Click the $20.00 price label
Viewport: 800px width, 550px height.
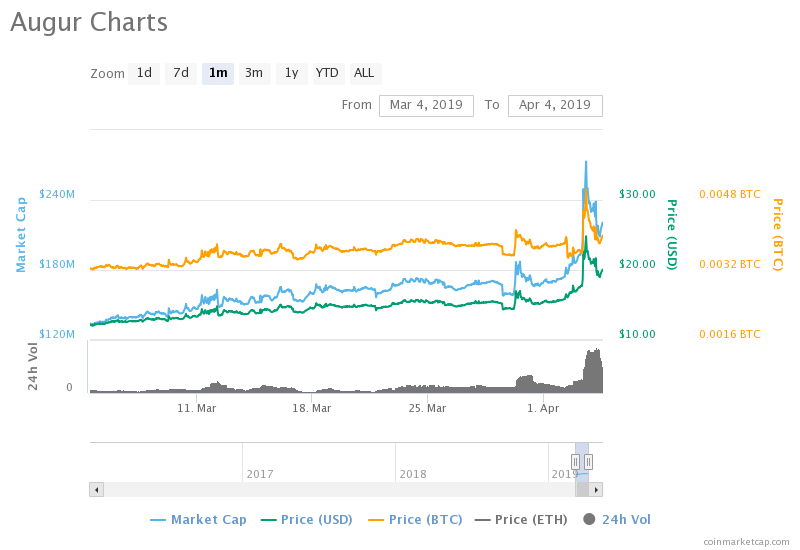(637, 264)
